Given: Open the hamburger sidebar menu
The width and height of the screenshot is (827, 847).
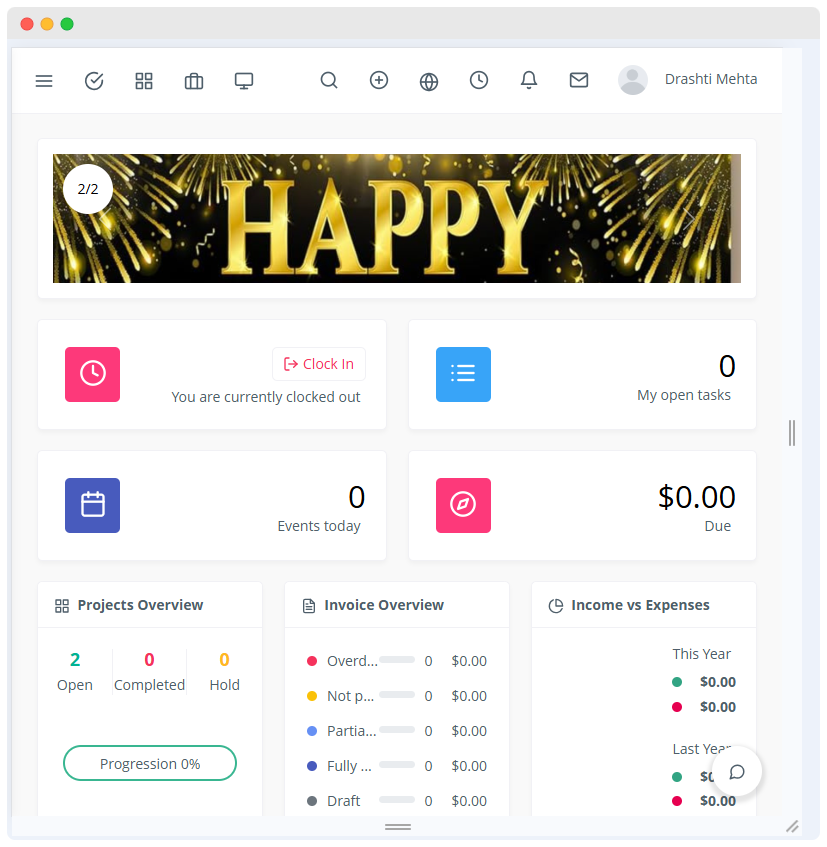Looking at the screenshot, I should 44,81.
